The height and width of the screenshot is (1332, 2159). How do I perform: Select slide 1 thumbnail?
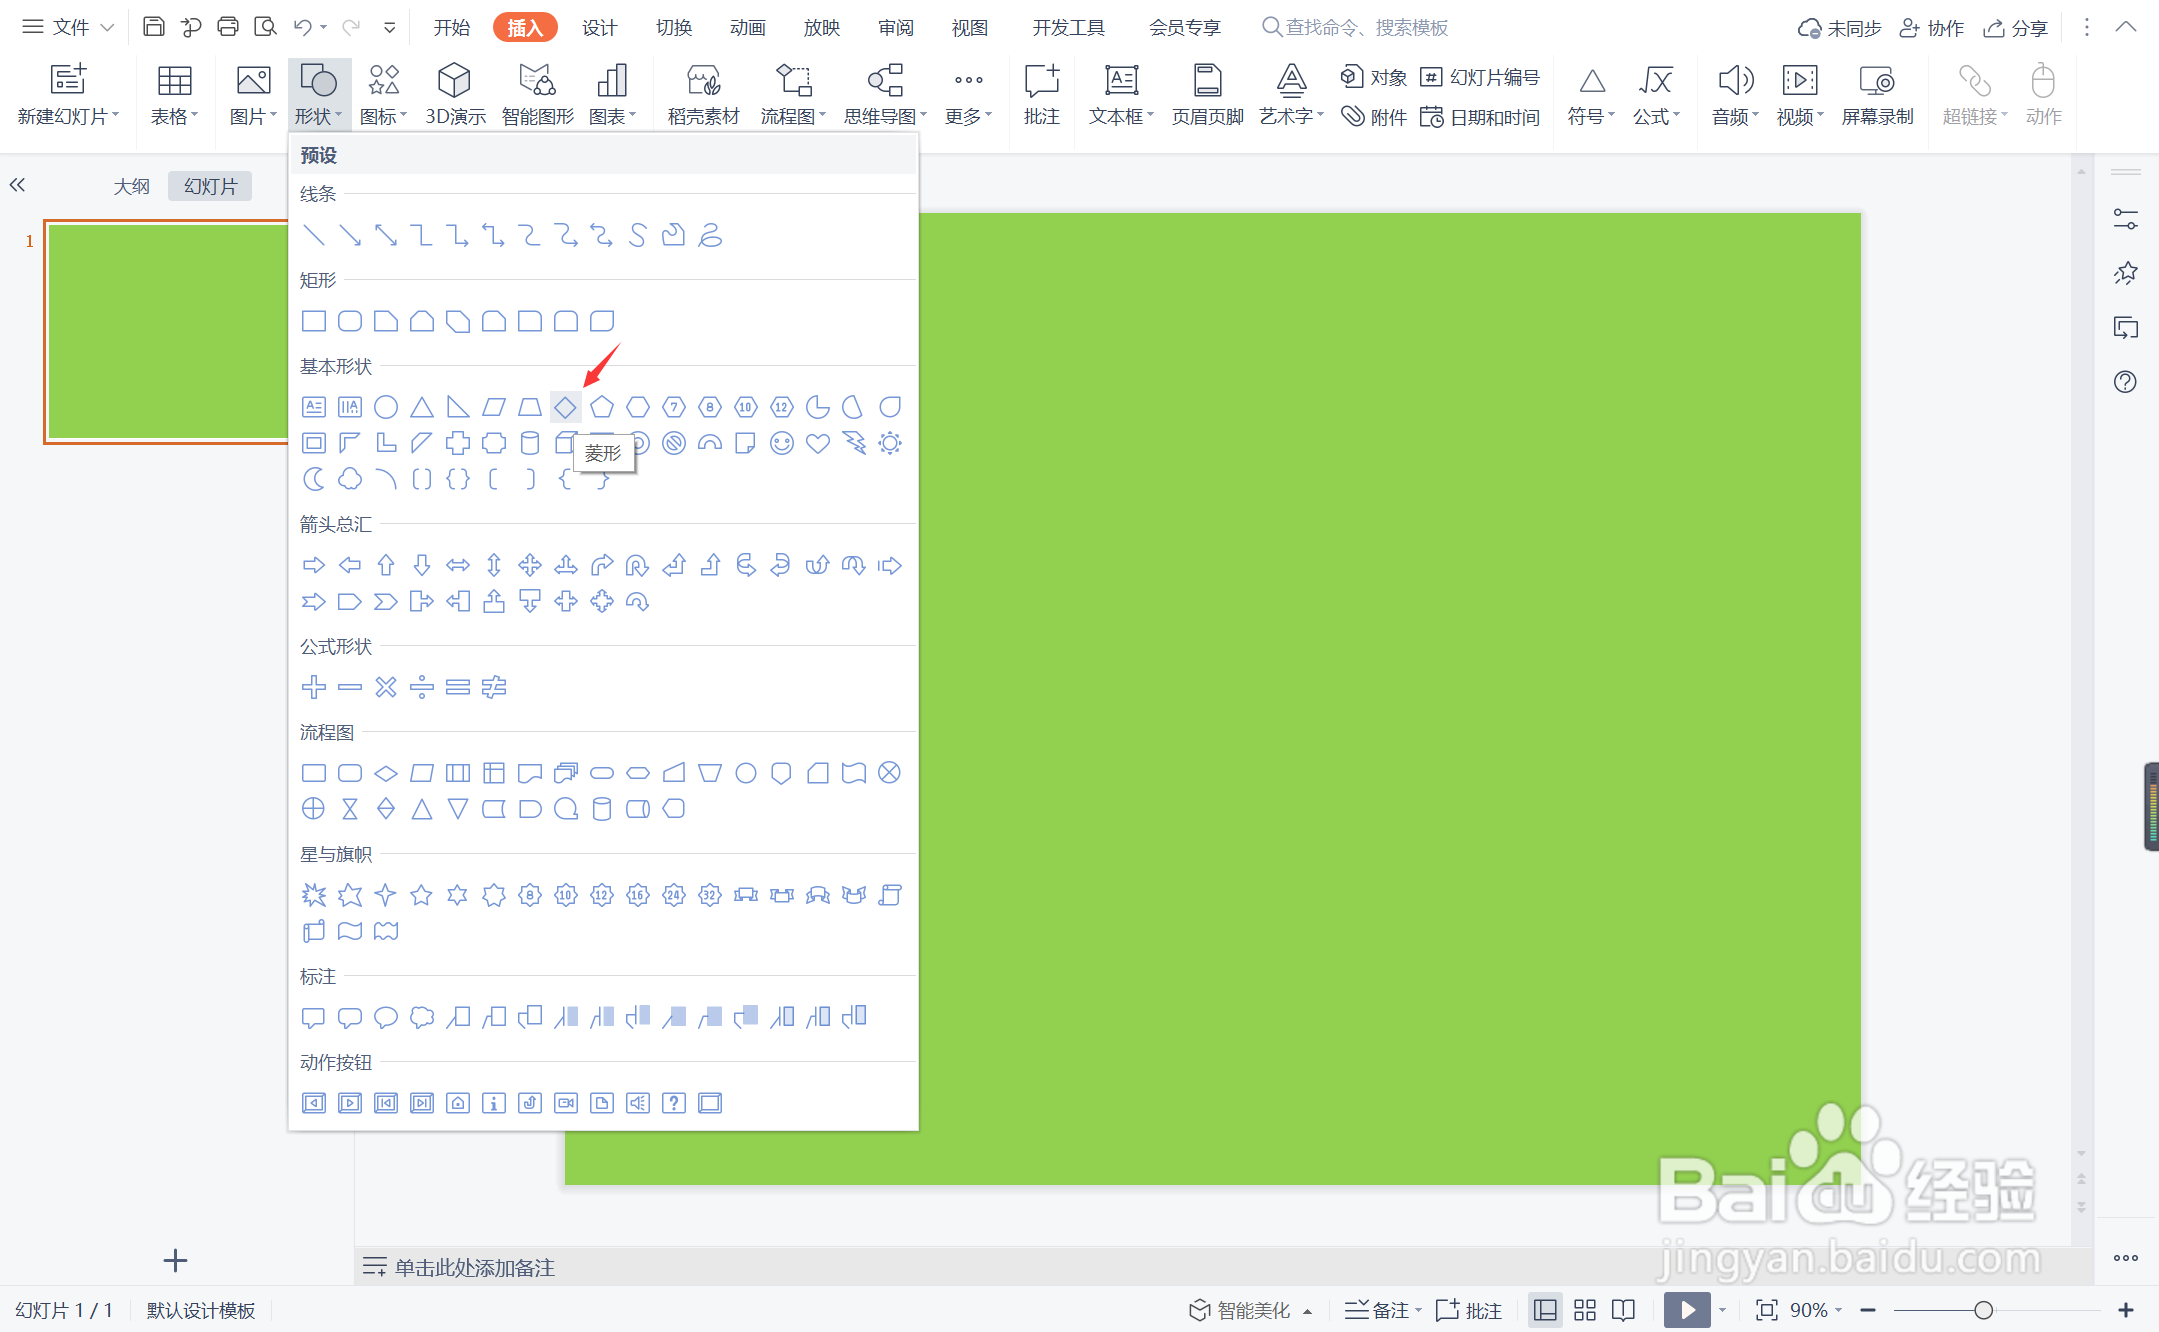point(168,332)
